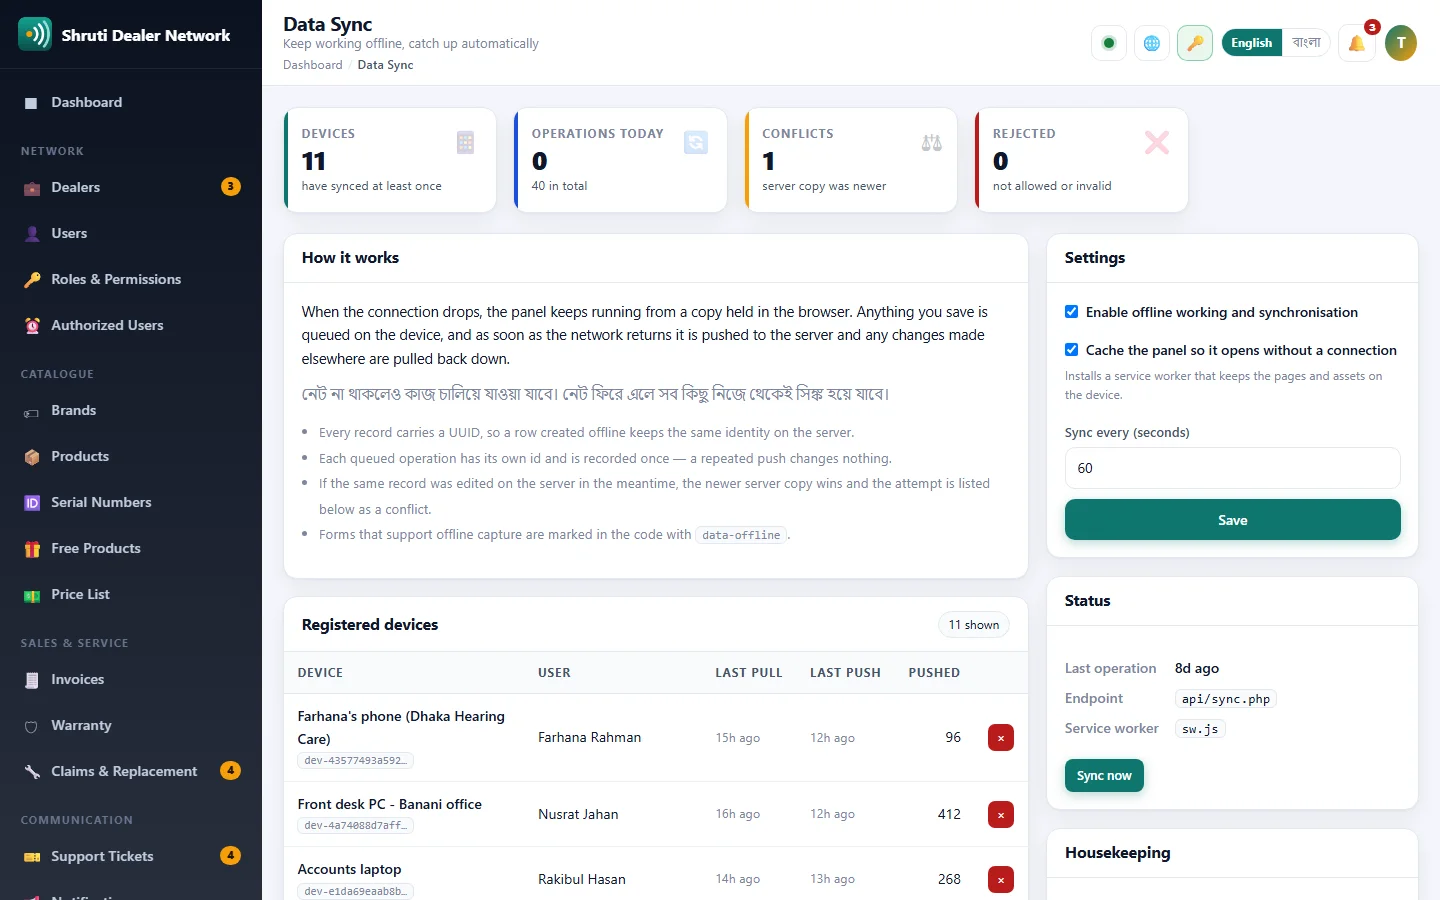The image size is (1440, 900).
Task: Open Dashboard in the sidebar
Action: (x=131, y=103)
